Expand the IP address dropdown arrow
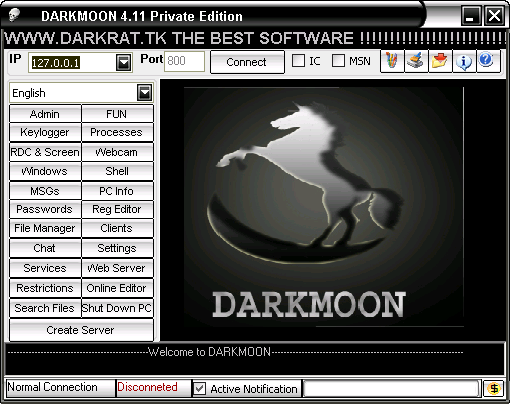Viewport: 510px width, 404px height. (x=123, y=62)
